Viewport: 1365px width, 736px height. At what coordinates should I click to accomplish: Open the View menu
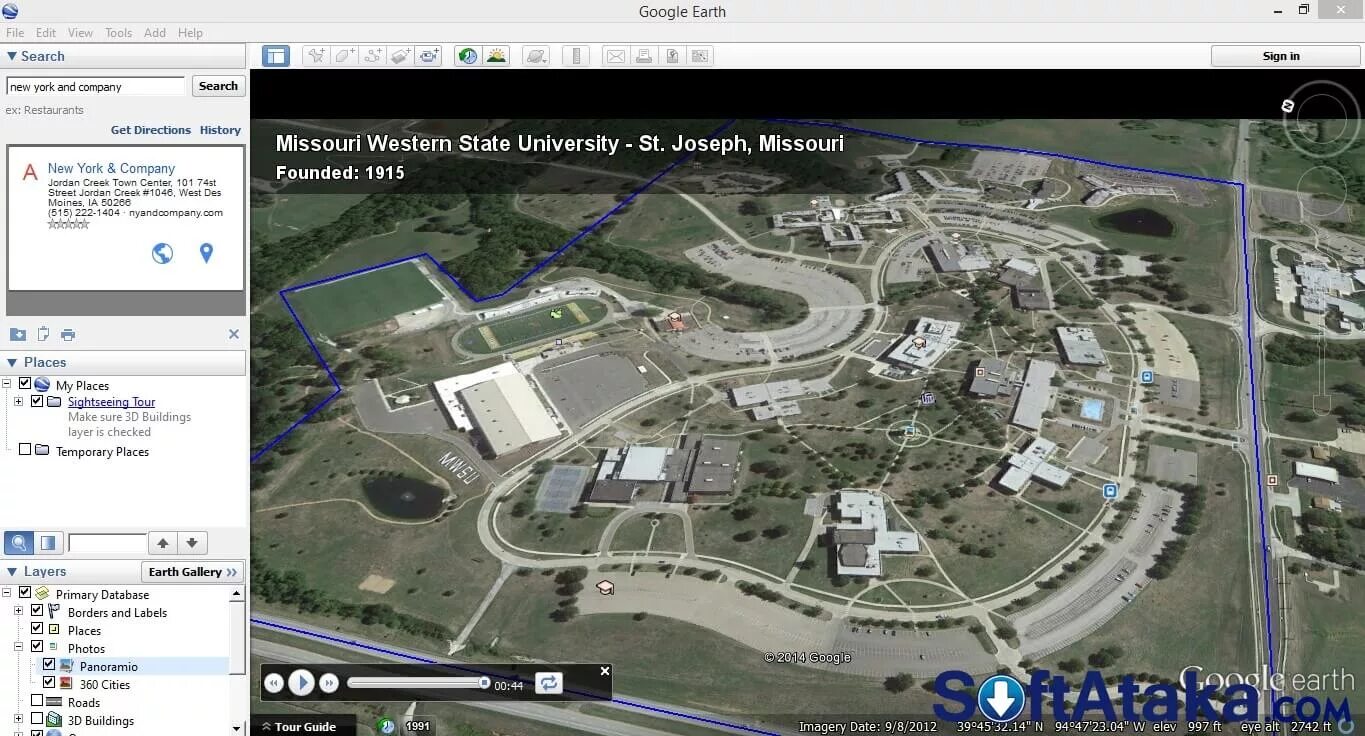(x=80, y=33)
